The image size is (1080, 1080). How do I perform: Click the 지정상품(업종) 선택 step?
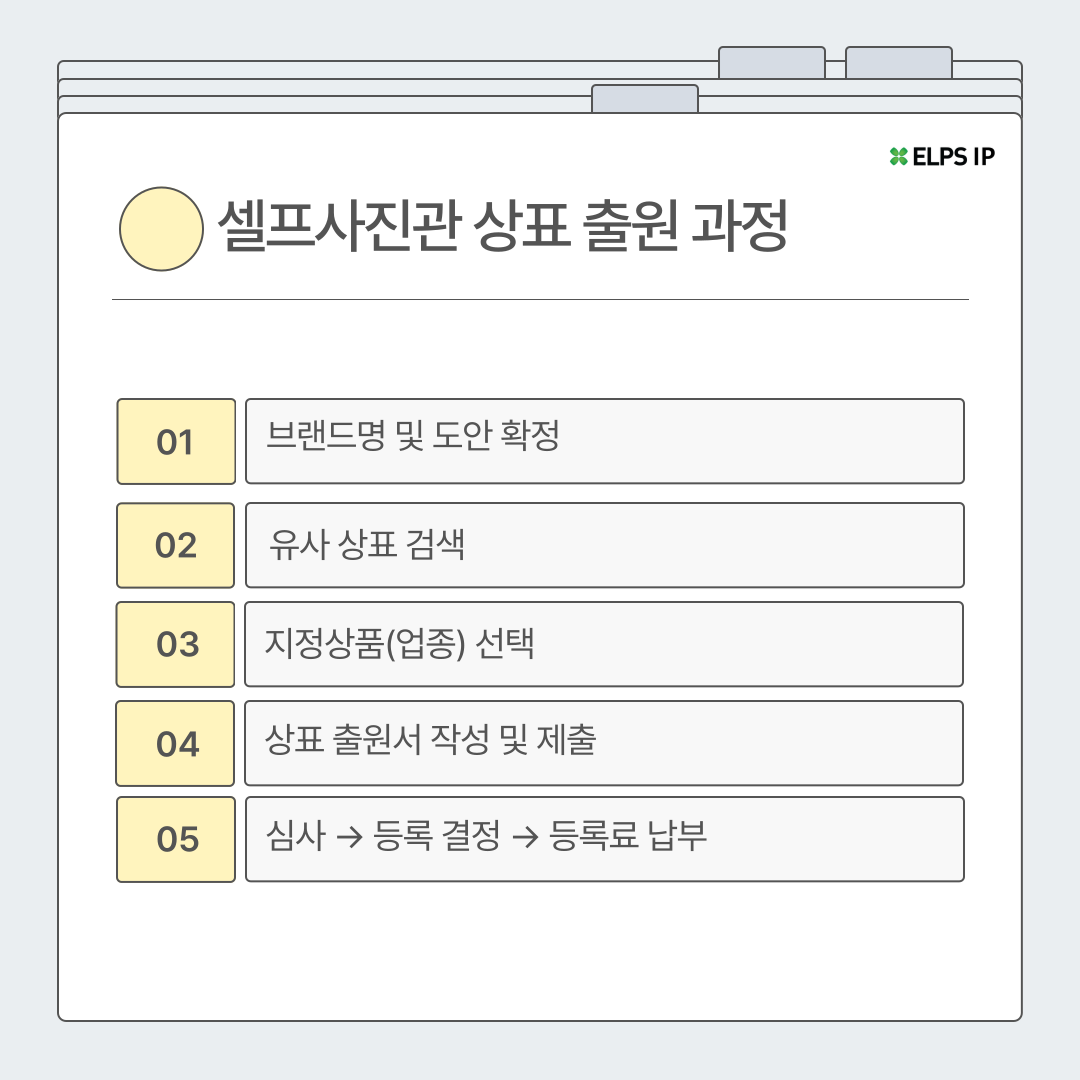[604, 644]
